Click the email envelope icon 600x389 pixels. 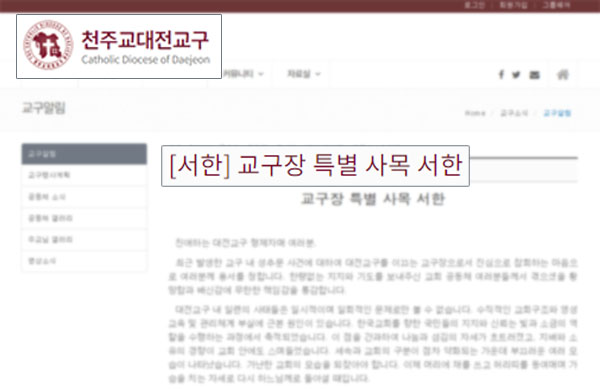[535, 75]
